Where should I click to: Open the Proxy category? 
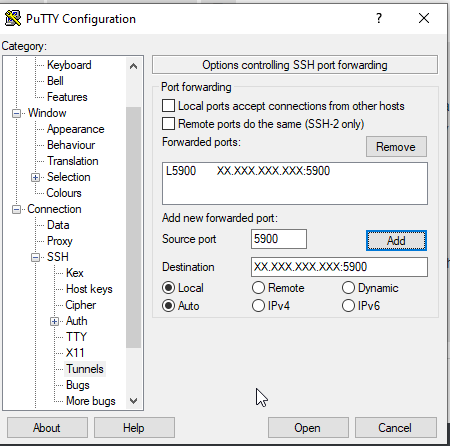coord(60,241)
